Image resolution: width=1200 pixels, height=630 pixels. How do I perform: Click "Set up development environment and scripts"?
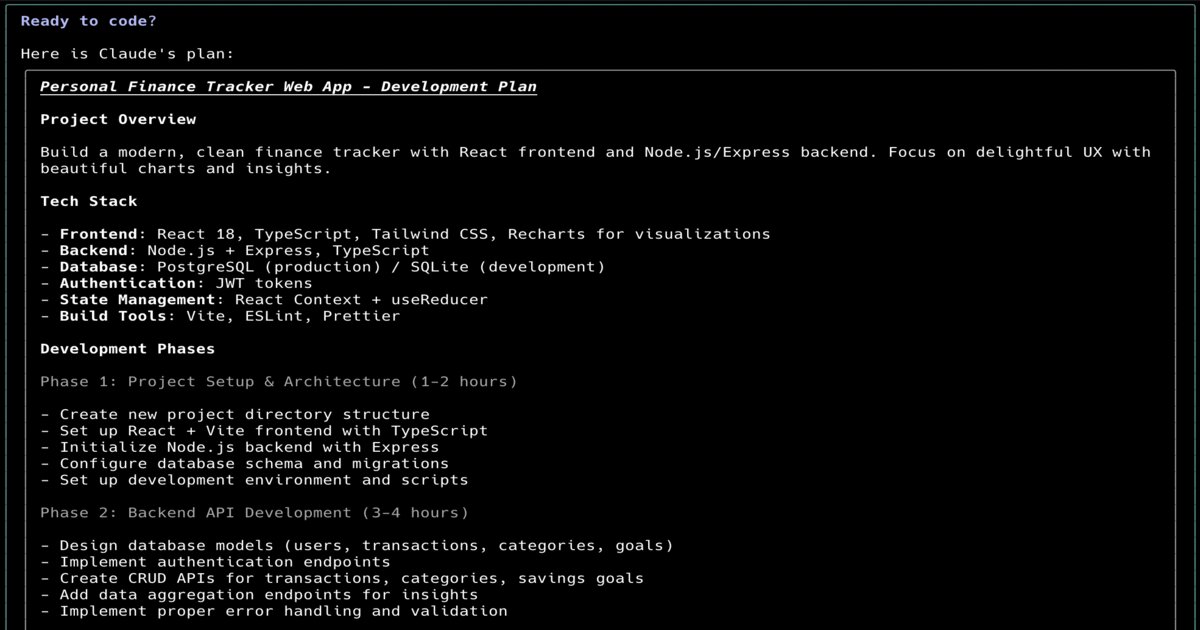tap(254, 480)
